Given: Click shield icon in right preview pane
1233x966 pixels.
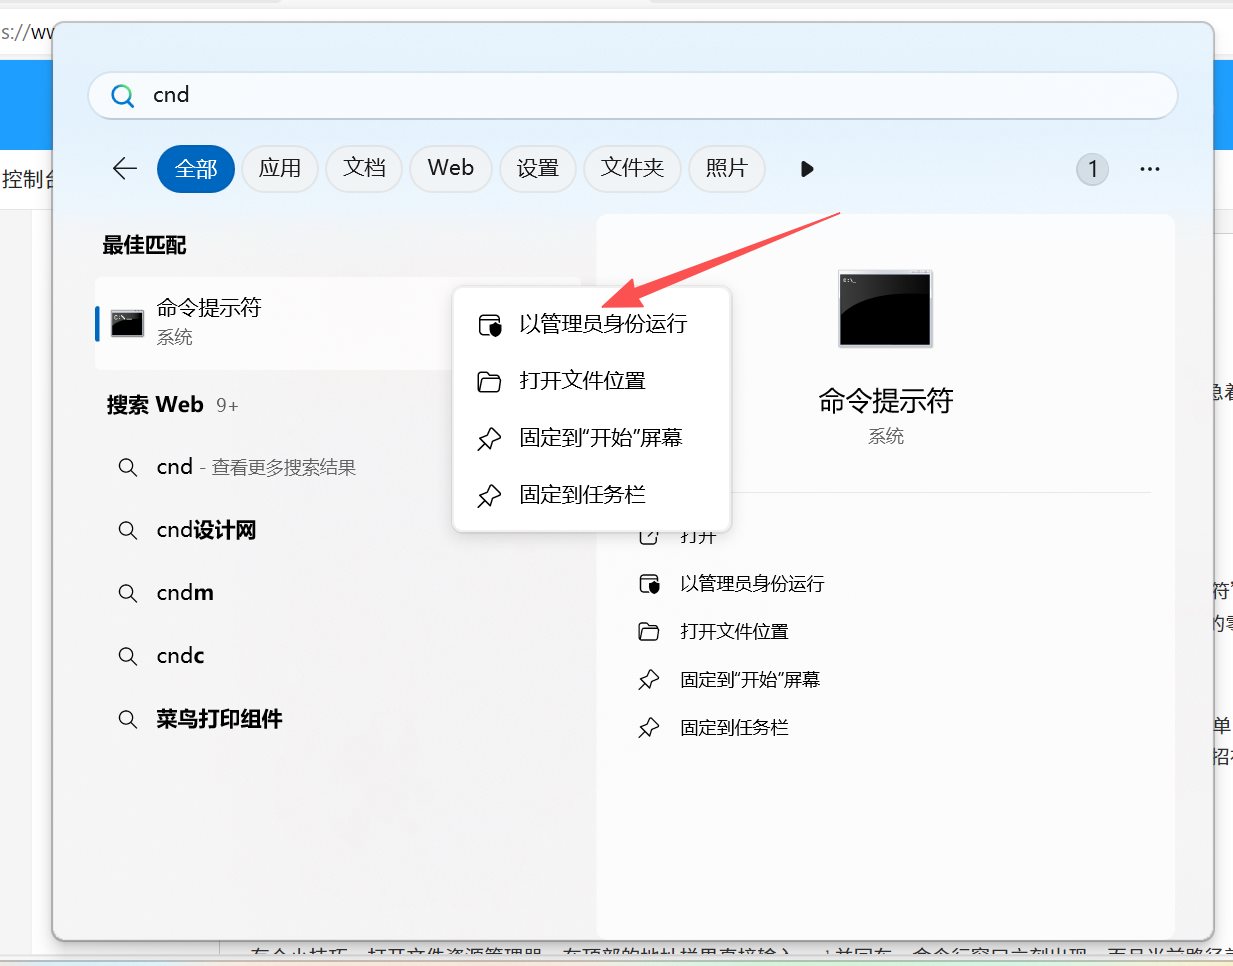Looking at the screenshot, I should click(x=649, y=584).
